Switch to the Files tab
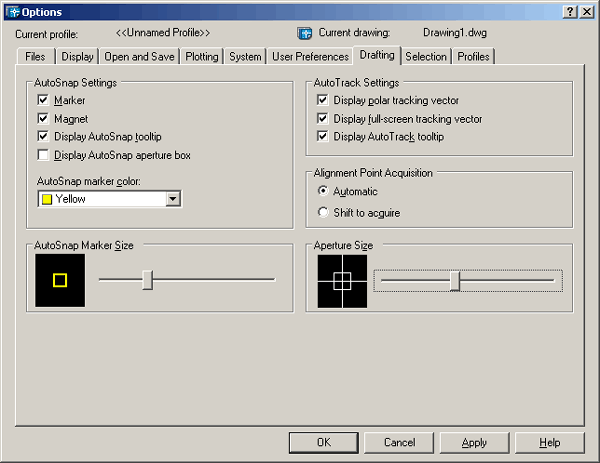 point(35,57)
